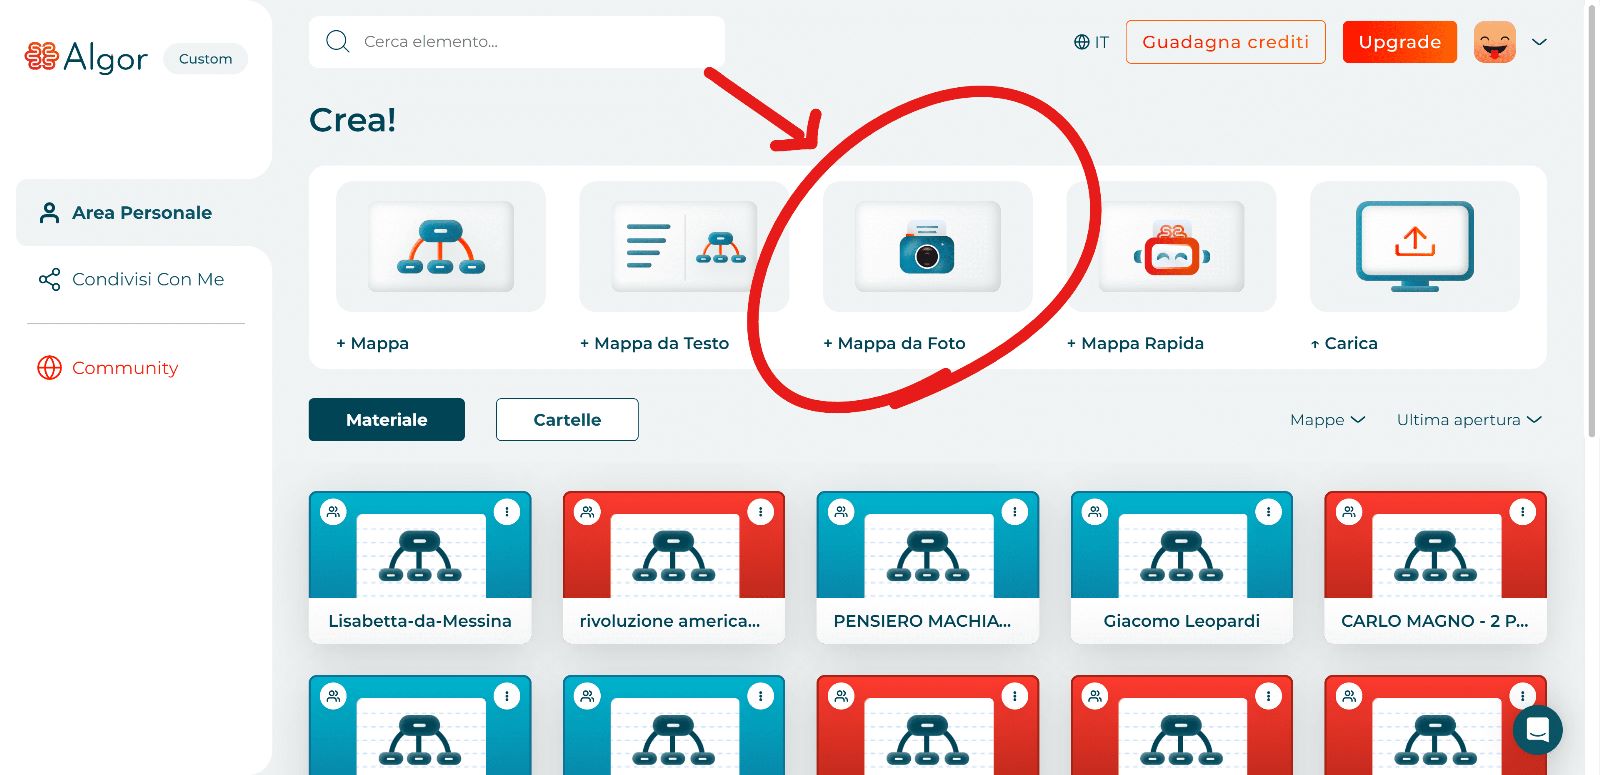Open the Giacomo Leopardi map thumbnail
The image size is (1600, 775).
[x=1182, y=545]
